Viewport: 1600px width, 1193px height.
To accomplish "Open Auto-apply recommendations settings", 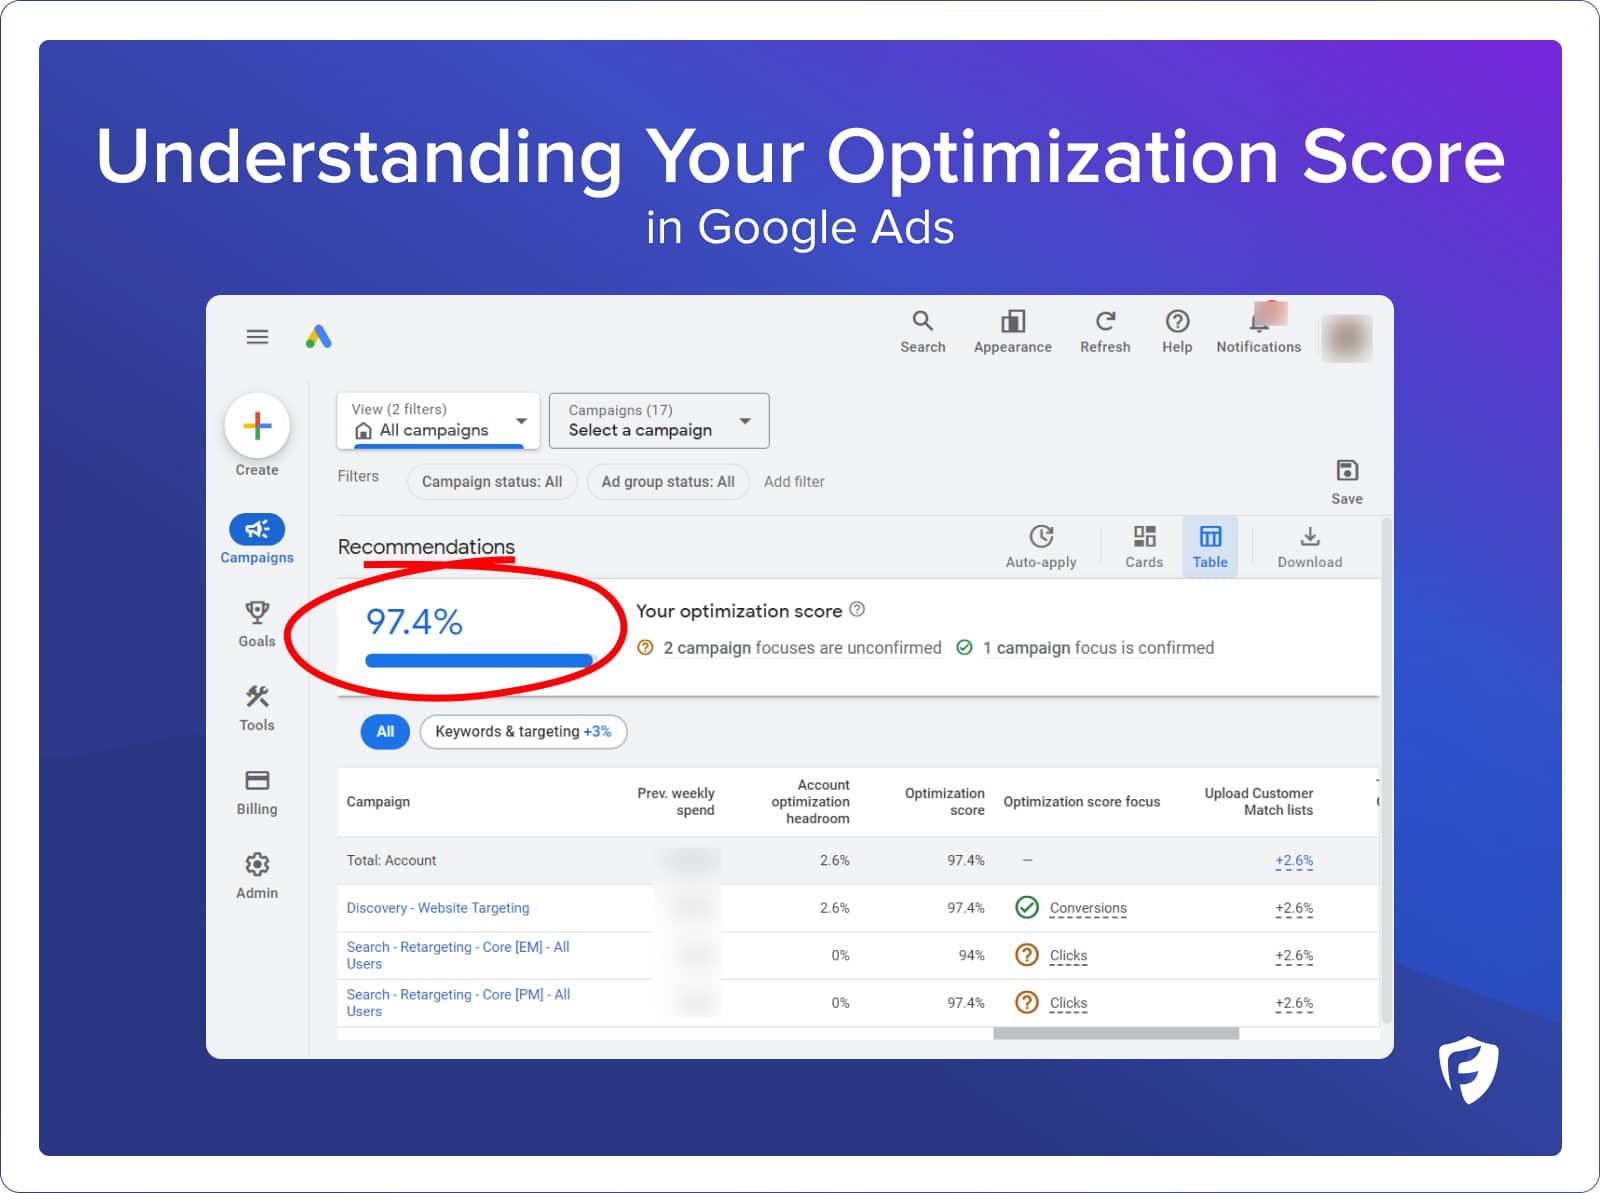I will coord(1041,547).
